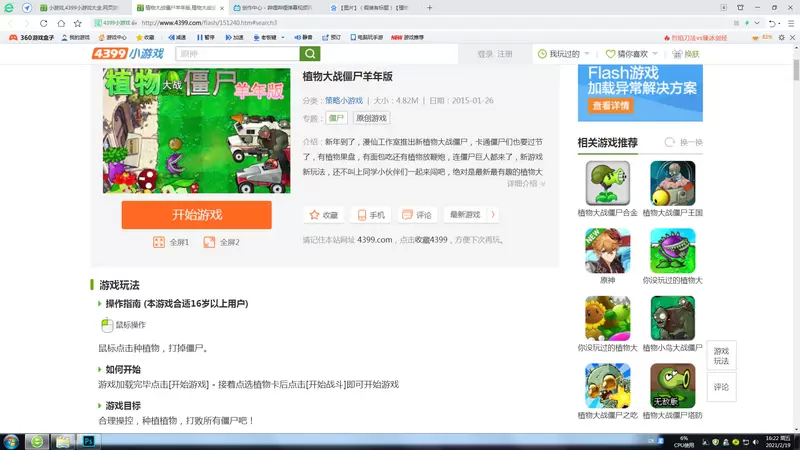Open the 手机 mobile version button
The width and height of the screenshot is (800, 450).
(371, 215)
